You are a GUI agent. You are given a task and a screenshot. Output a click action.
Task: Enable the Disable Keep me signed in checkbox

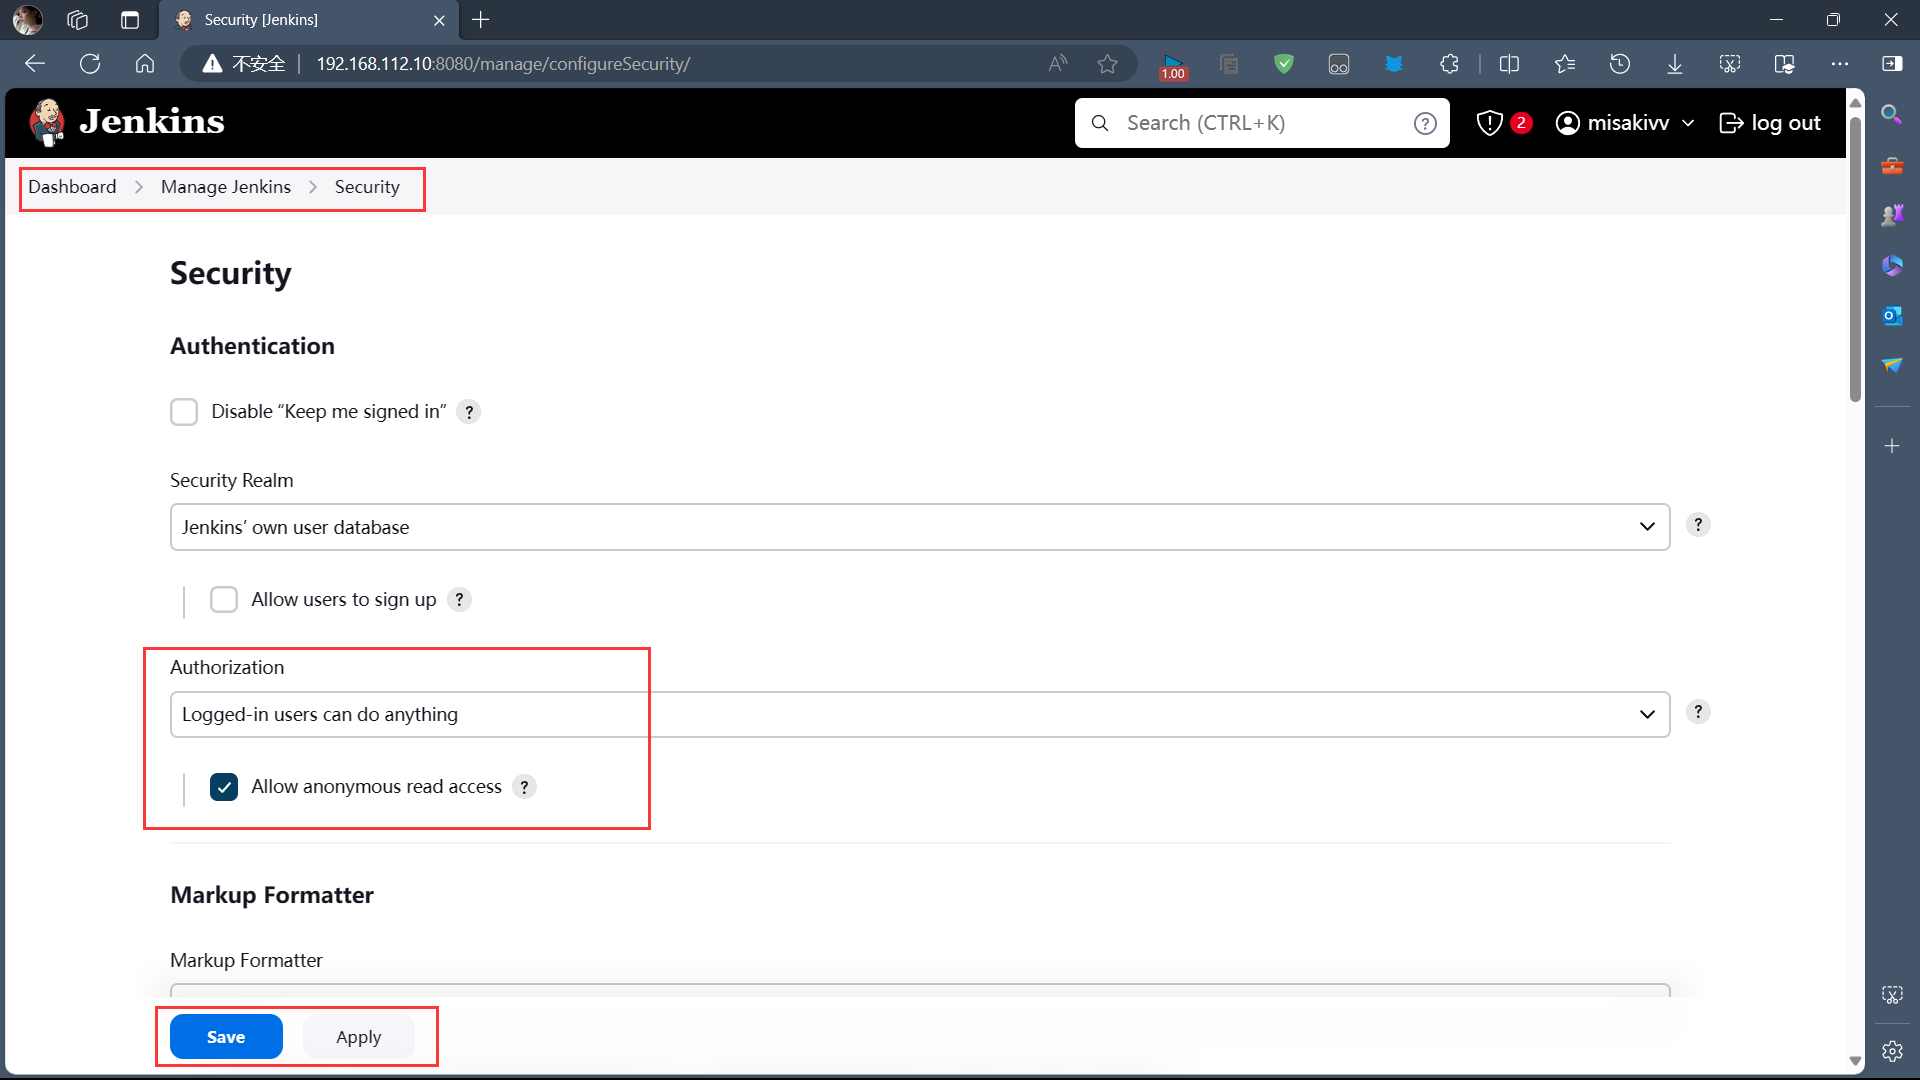click(x=185, y=411)
